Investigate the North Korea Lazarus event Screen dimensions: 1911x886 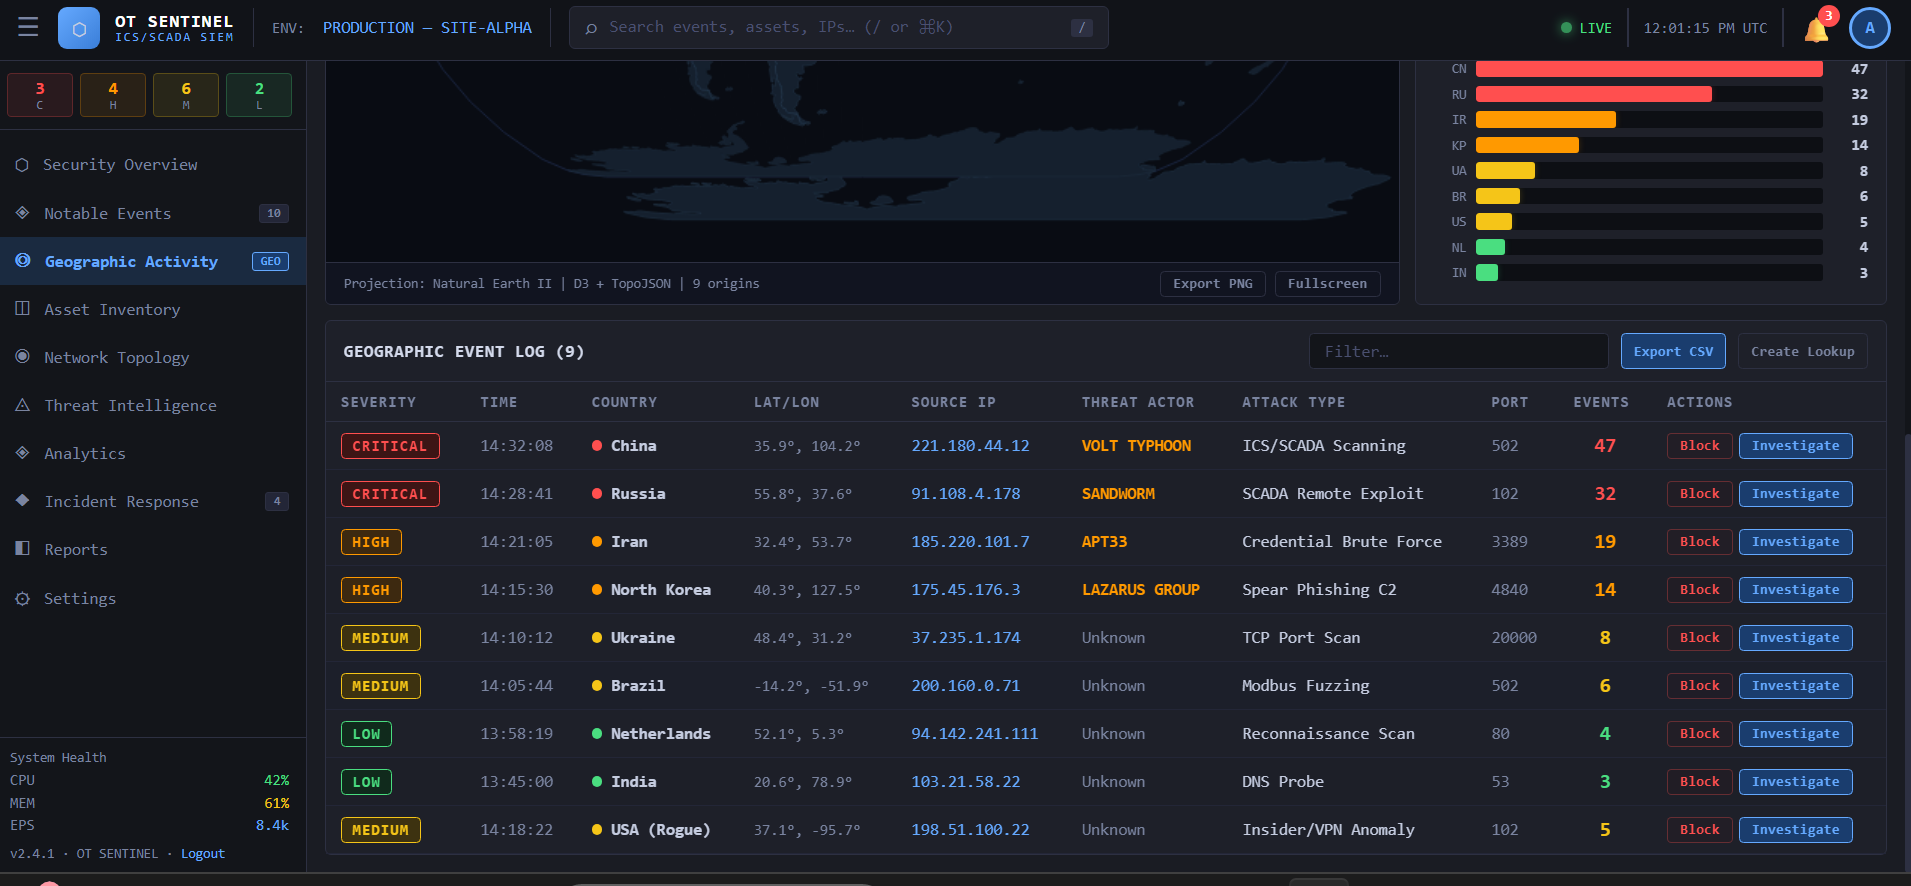[1795, 590]
